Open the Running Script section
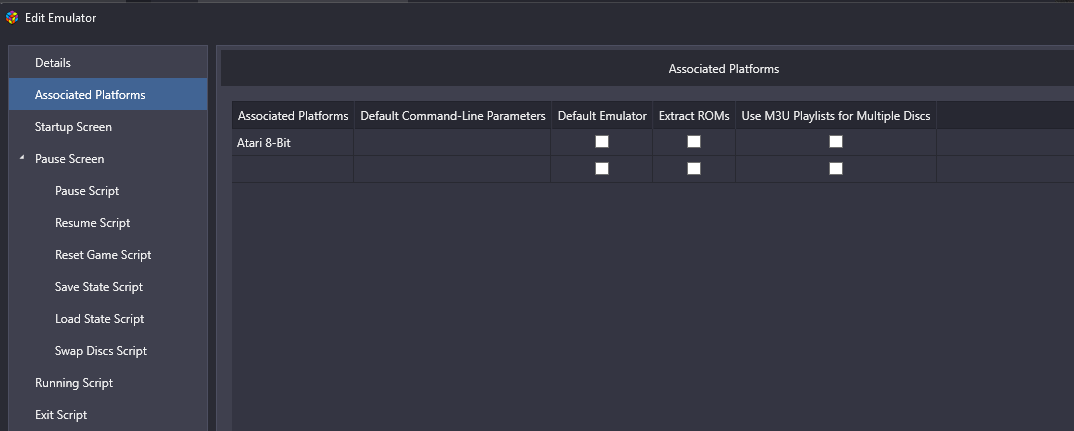The height and width of the screenshot is (431, 1074). click(108, 382)
